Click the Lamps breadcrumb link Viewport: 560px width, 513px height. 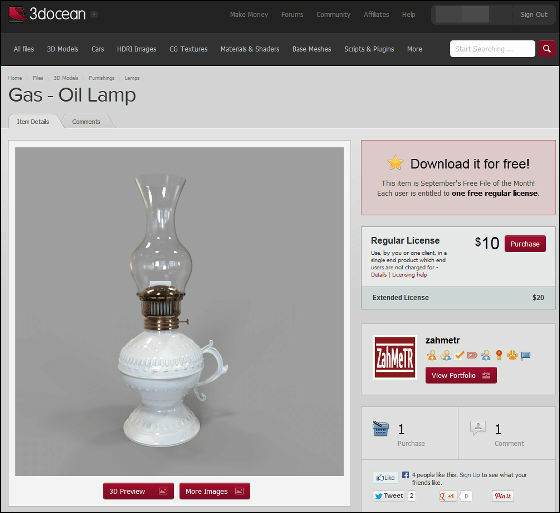coord(132,78)
